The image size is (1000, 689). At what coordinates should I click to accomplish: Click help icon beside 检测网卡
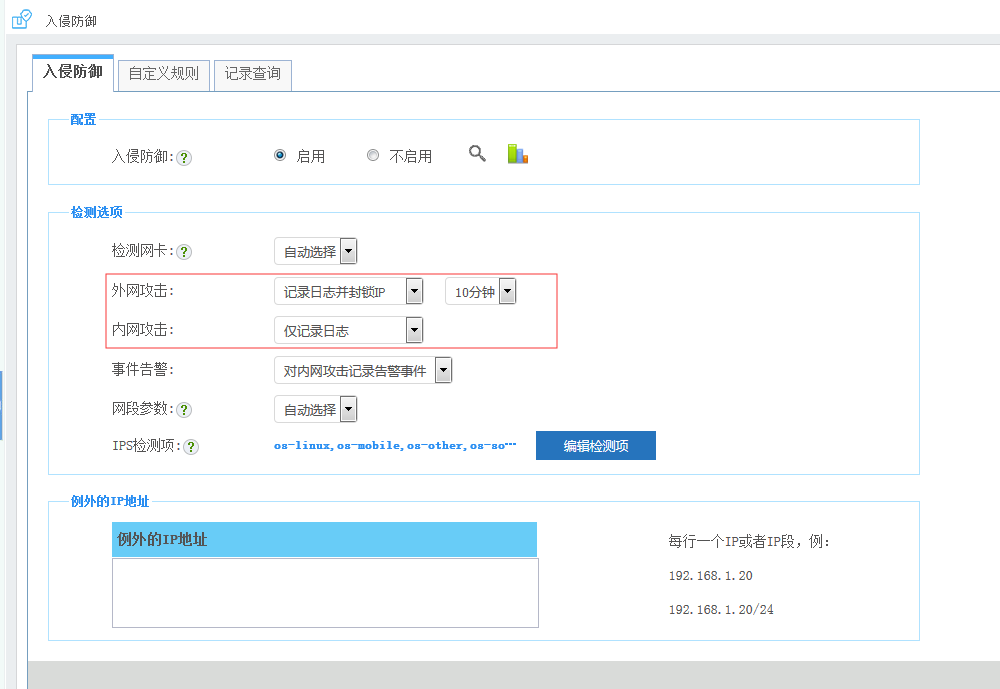[x=184, y=252]
